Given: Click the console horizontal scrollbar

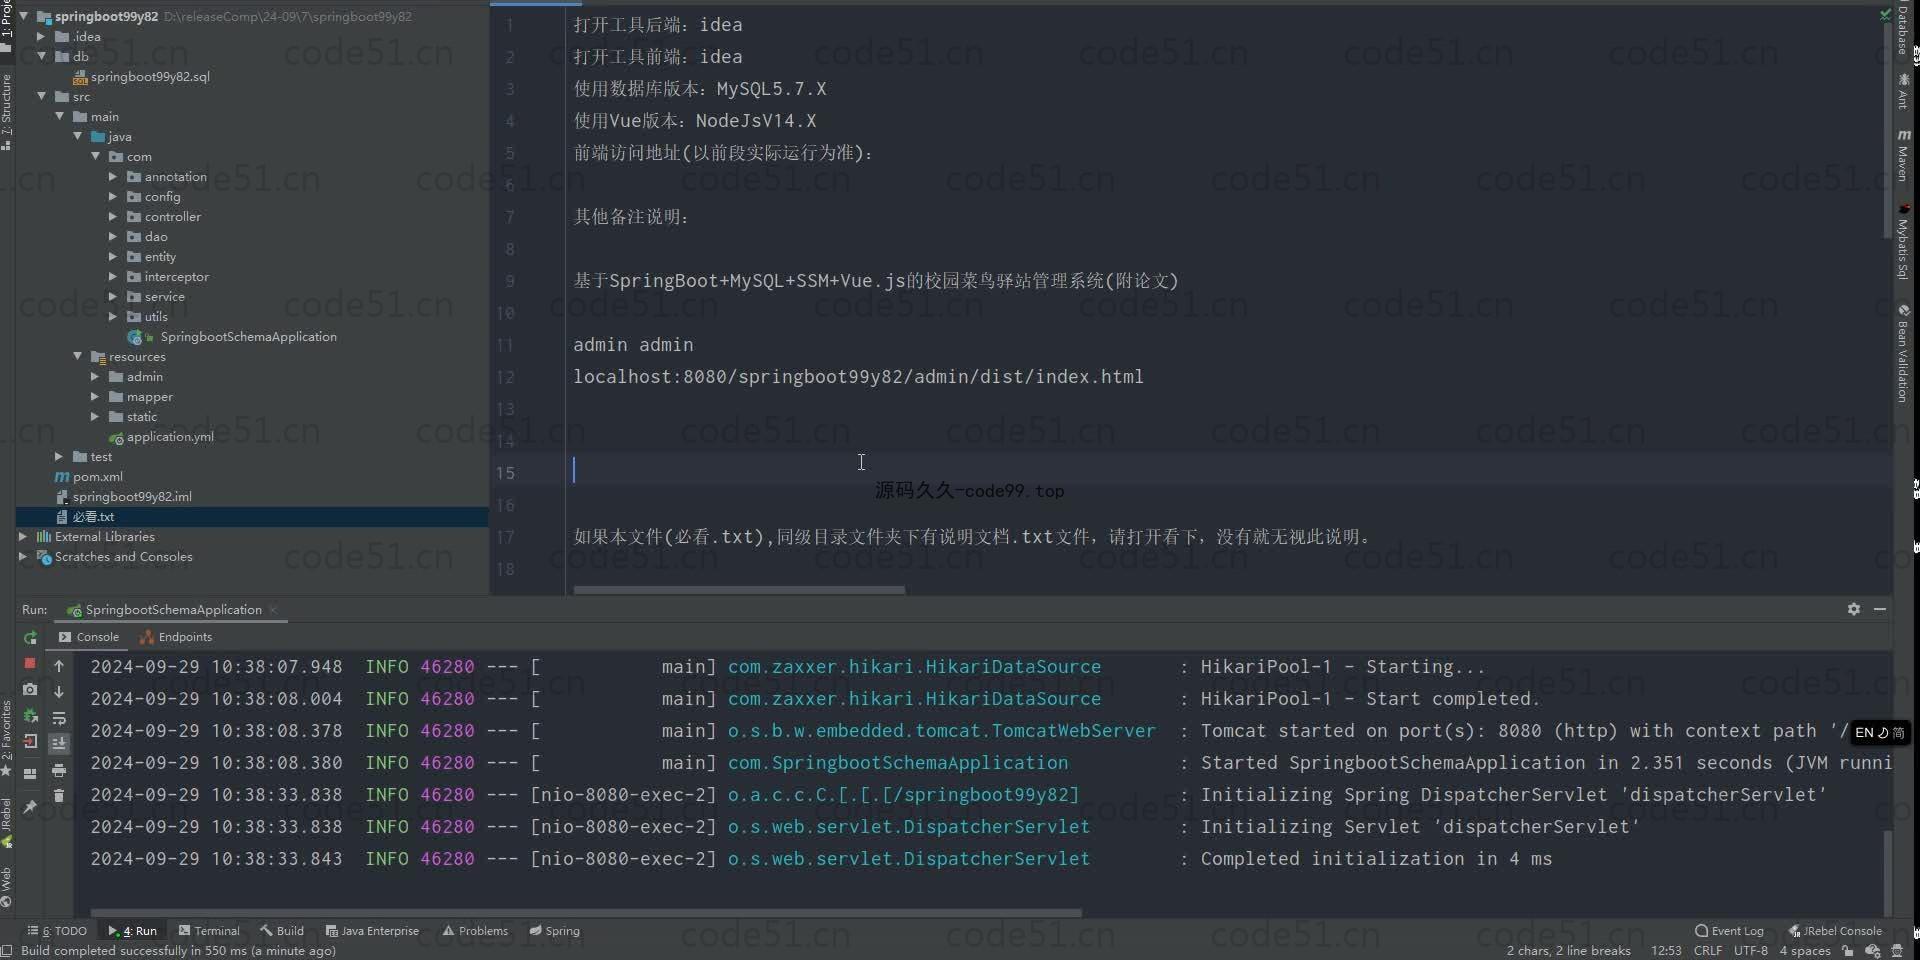Looking at the screenshot, I should [586, 913].
